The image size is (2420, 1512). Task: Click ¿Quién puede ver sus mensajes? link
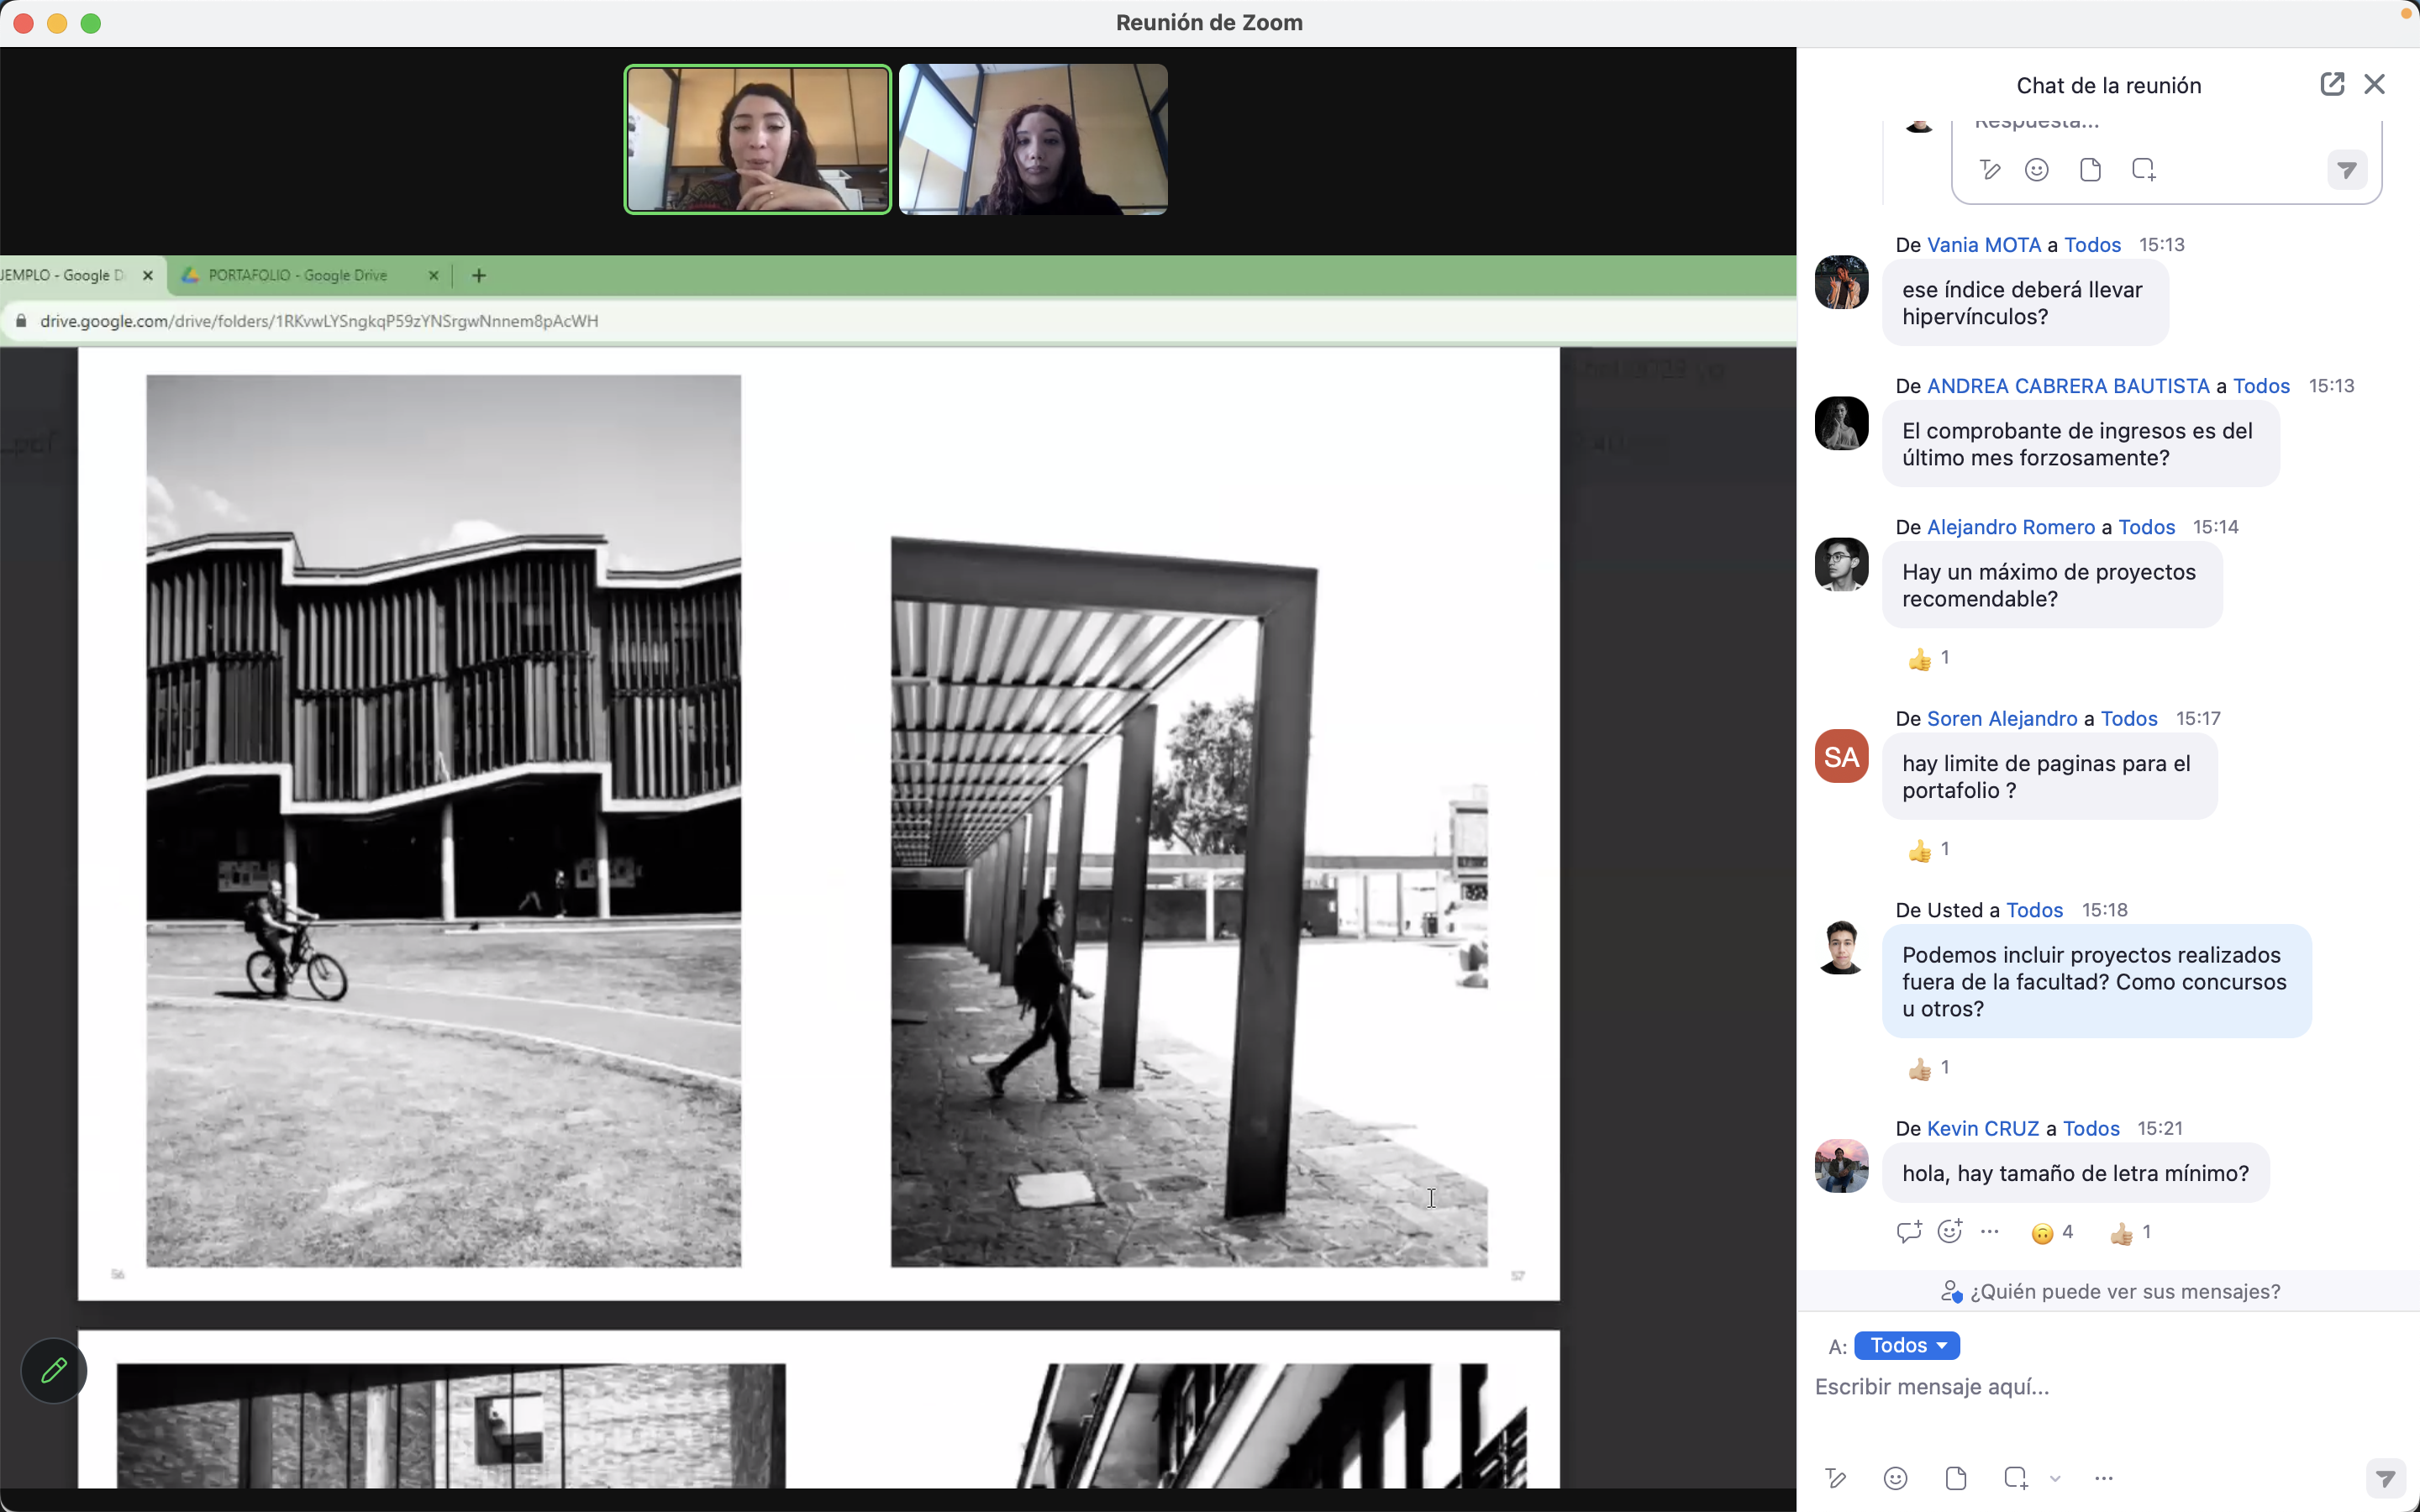click(x=2124, y=1291)
